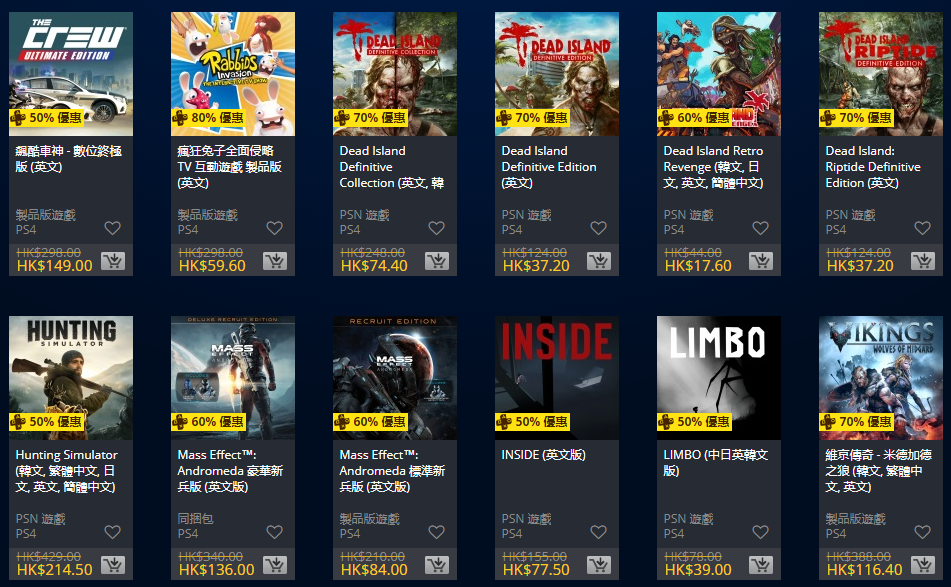This screenshot has width=951, height=587.
Task: Open the Dead Island Definitive Collection title link
Action: (392, 167)
